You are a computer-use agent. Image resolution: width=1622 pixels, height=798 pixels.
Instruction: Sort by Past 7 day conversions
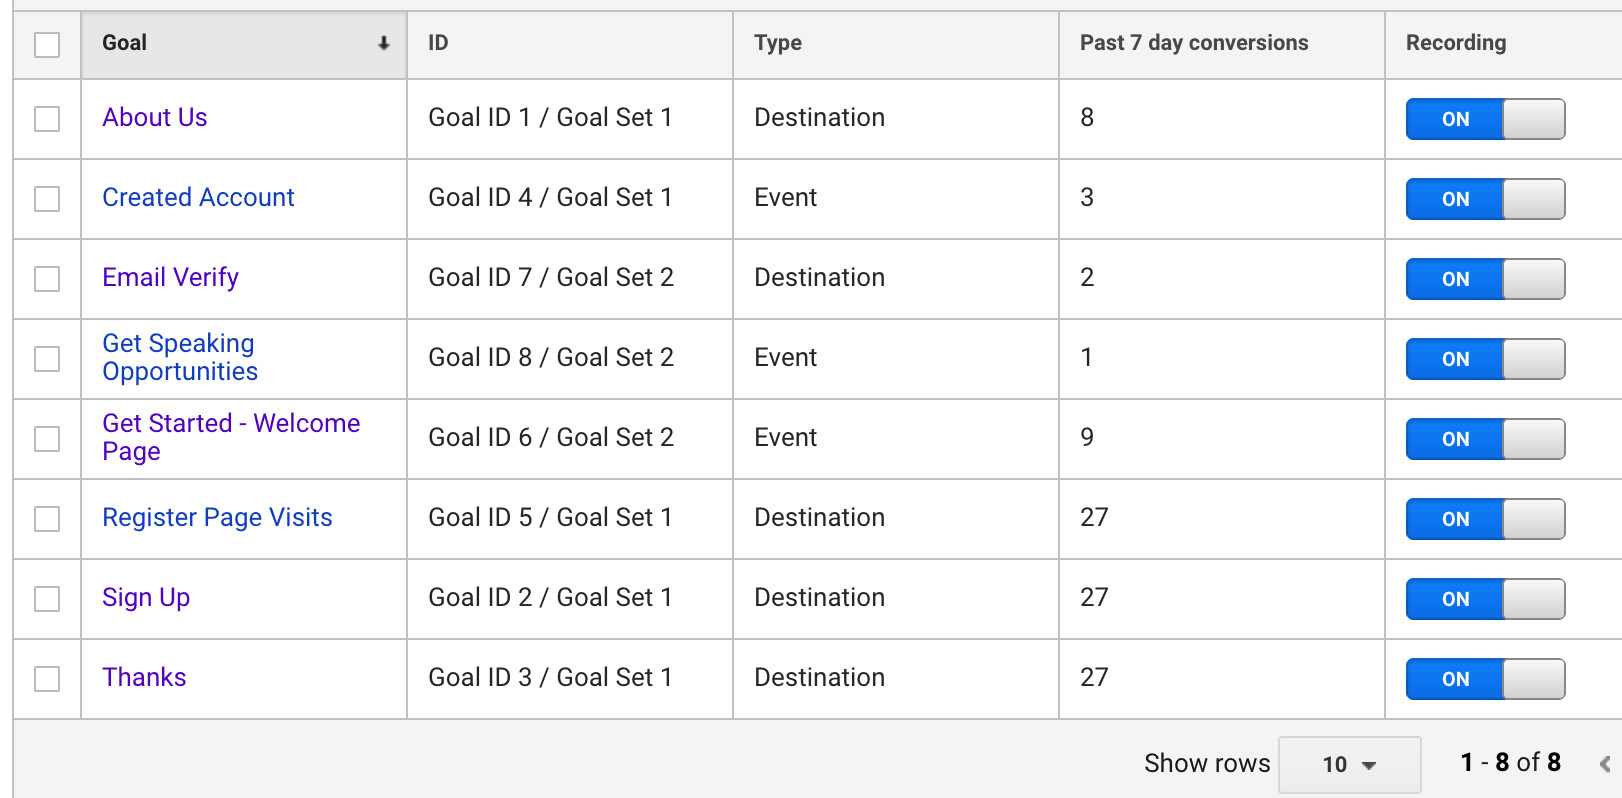pyautogui.click(x=1194, y=43)
